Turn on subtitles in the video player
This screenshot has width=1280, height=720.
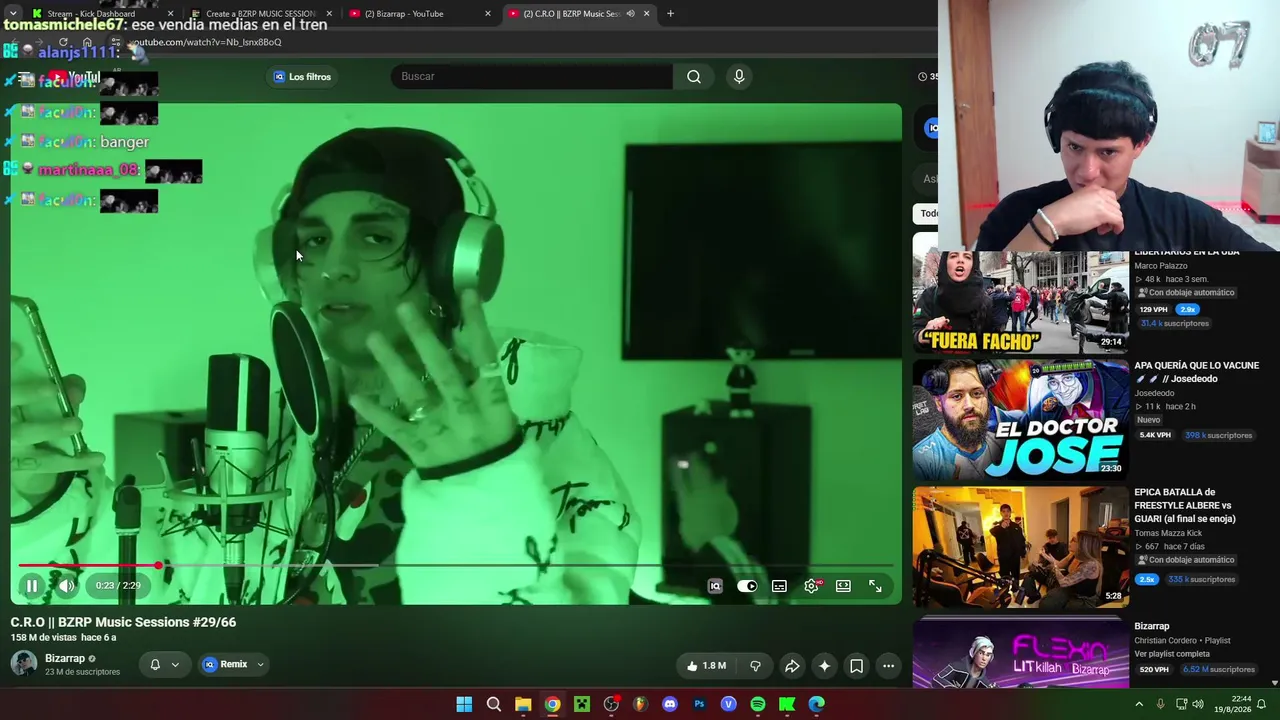[779, 586]
